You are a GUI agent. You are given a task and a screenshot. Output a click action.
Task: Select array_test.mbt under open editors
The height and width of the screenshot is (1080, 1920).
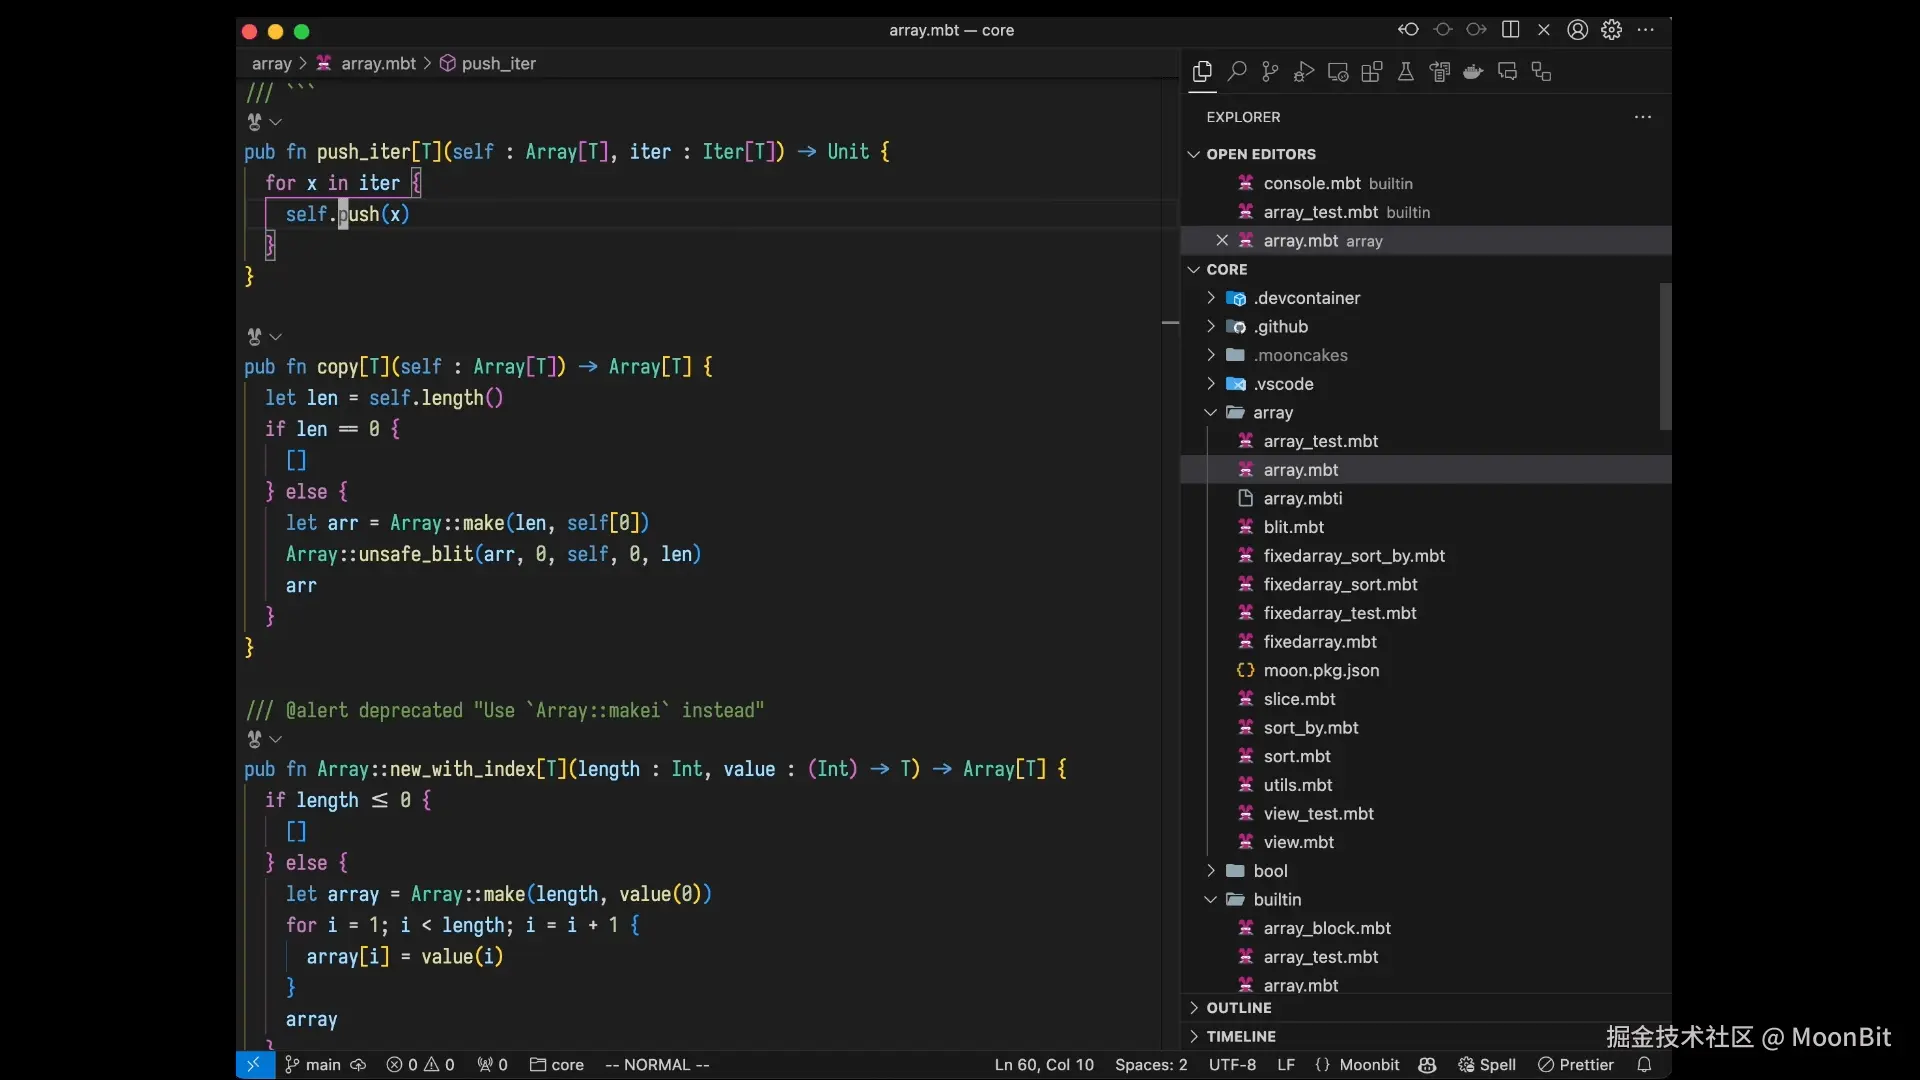point(1320,212)
